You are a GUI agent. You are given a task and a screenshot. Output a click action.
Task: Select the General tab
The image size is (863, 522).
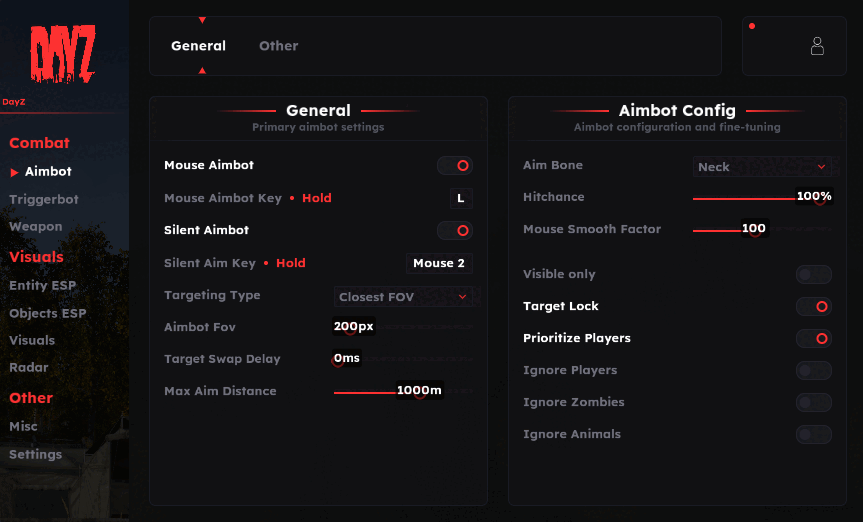198,46
